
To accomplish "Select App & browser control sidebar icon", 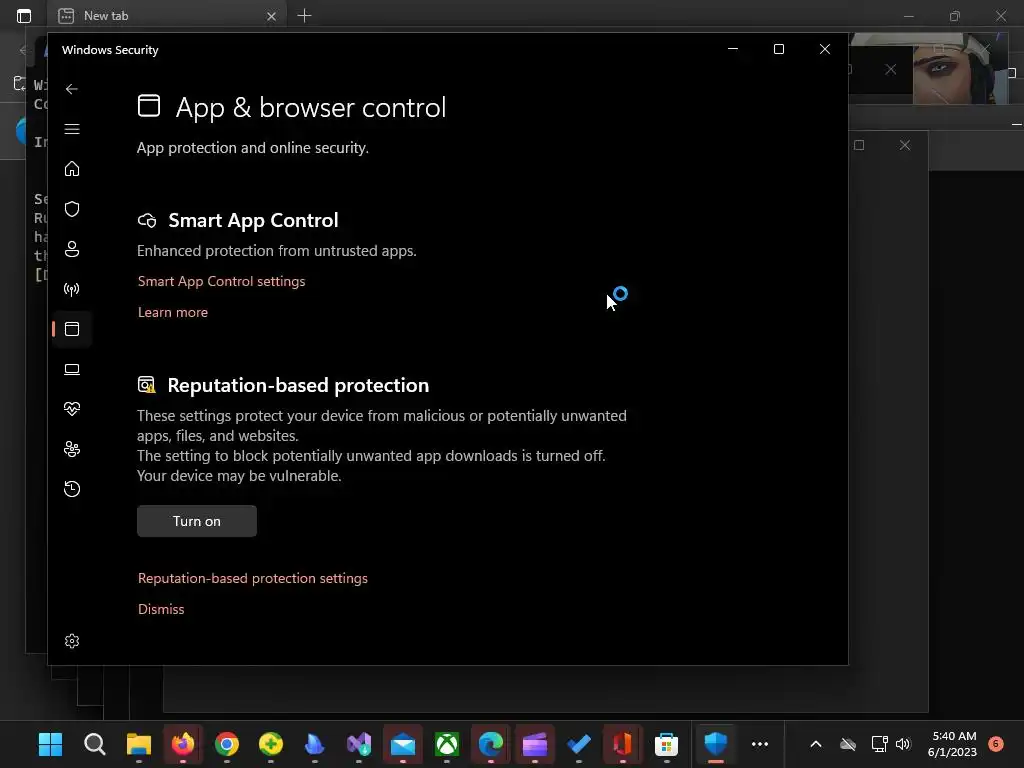I will tap(72, 329).
